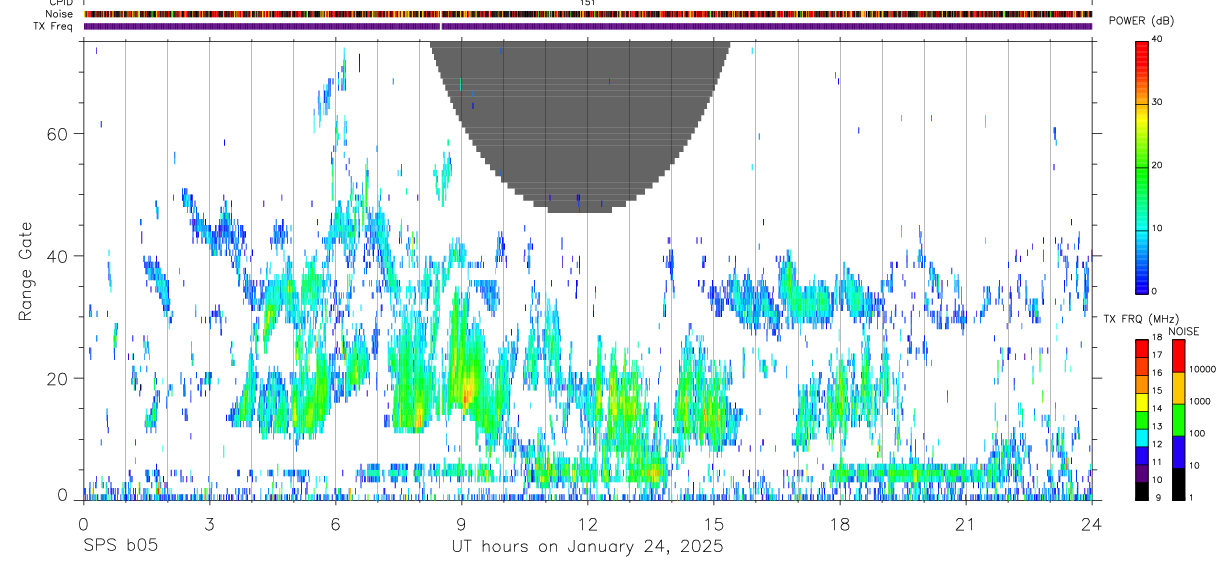
Task: Click the NOISE legend title
Action: tap(1184, 331)
